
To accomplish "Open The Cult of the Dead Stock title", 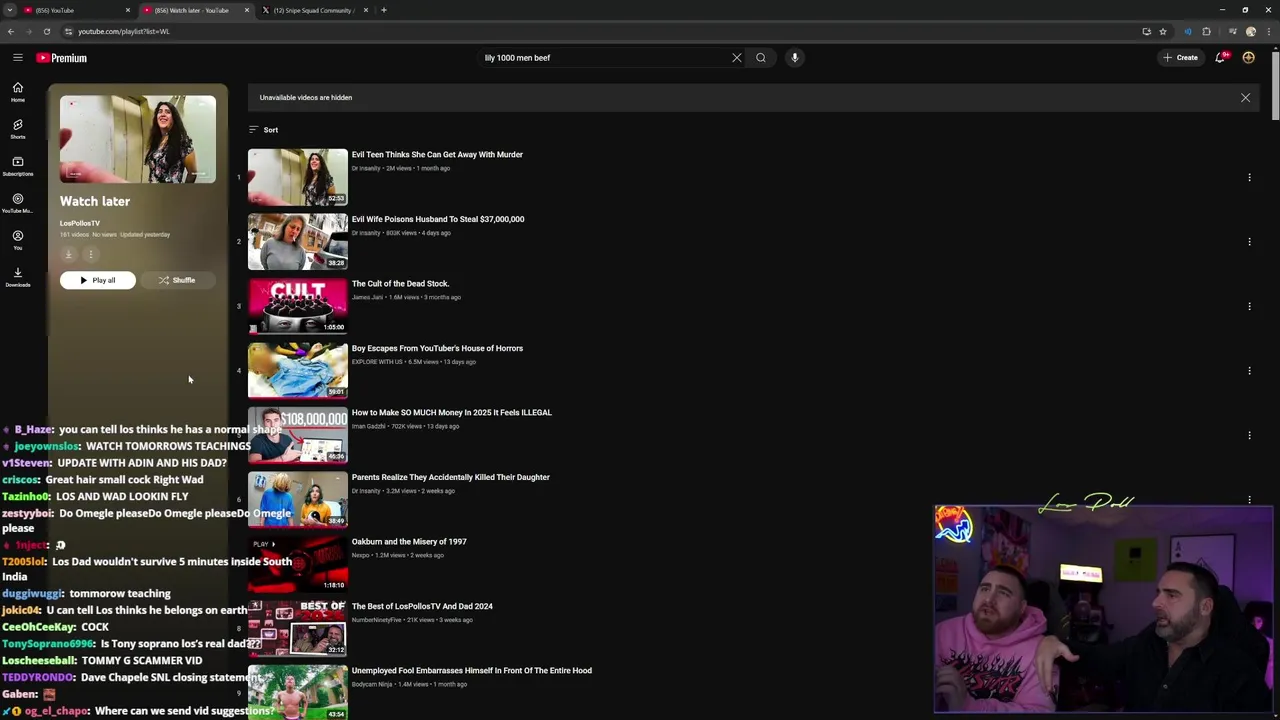I will coord(400,284).
